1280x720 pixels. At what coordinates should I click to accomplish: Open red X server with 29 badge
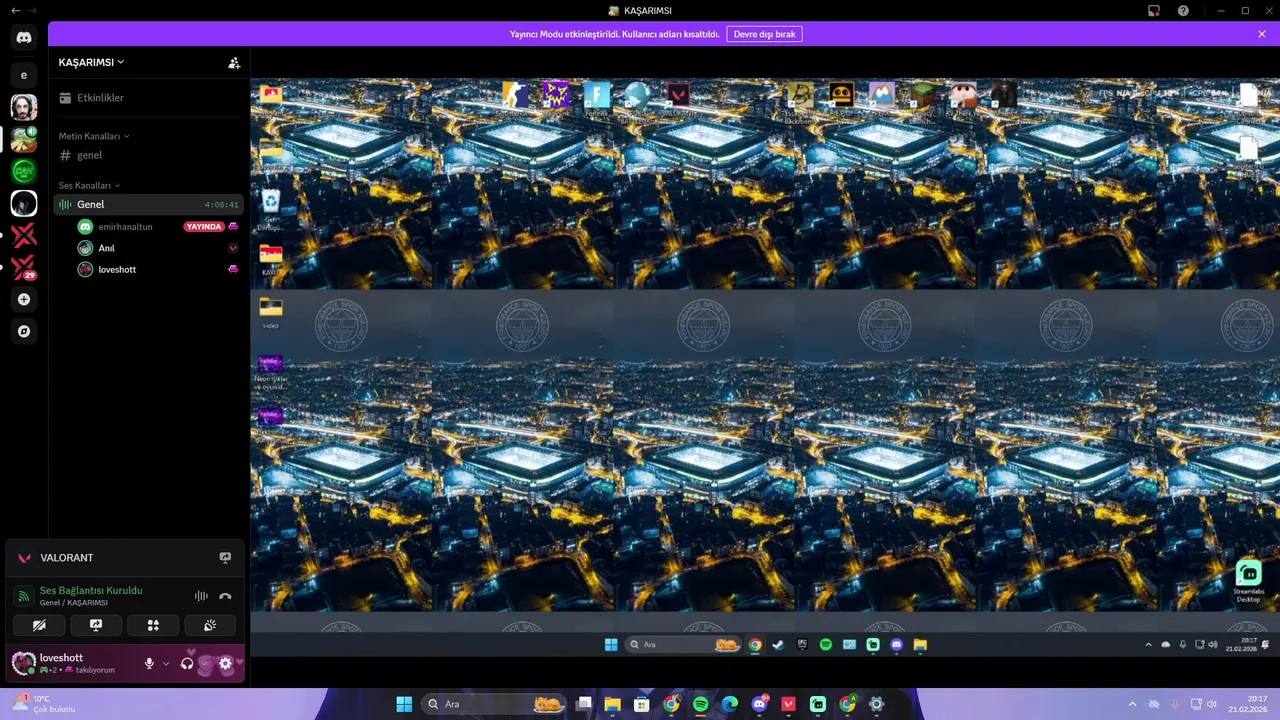click(x=24, y=267)
